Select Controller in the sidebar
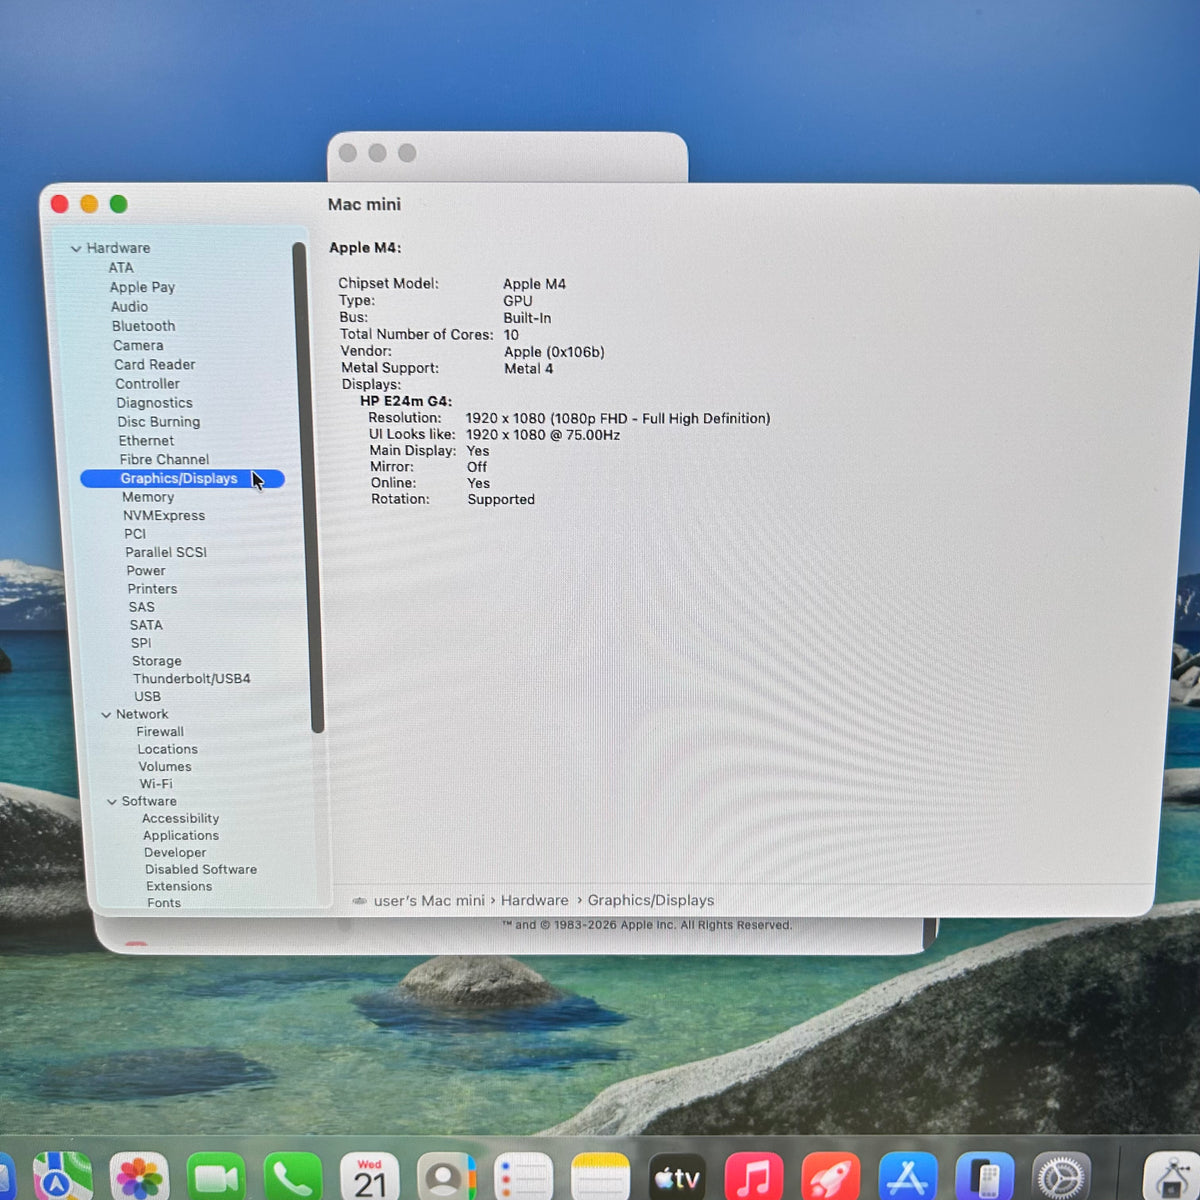This screenshot has width=1200, height=1200. pos(147,384)
